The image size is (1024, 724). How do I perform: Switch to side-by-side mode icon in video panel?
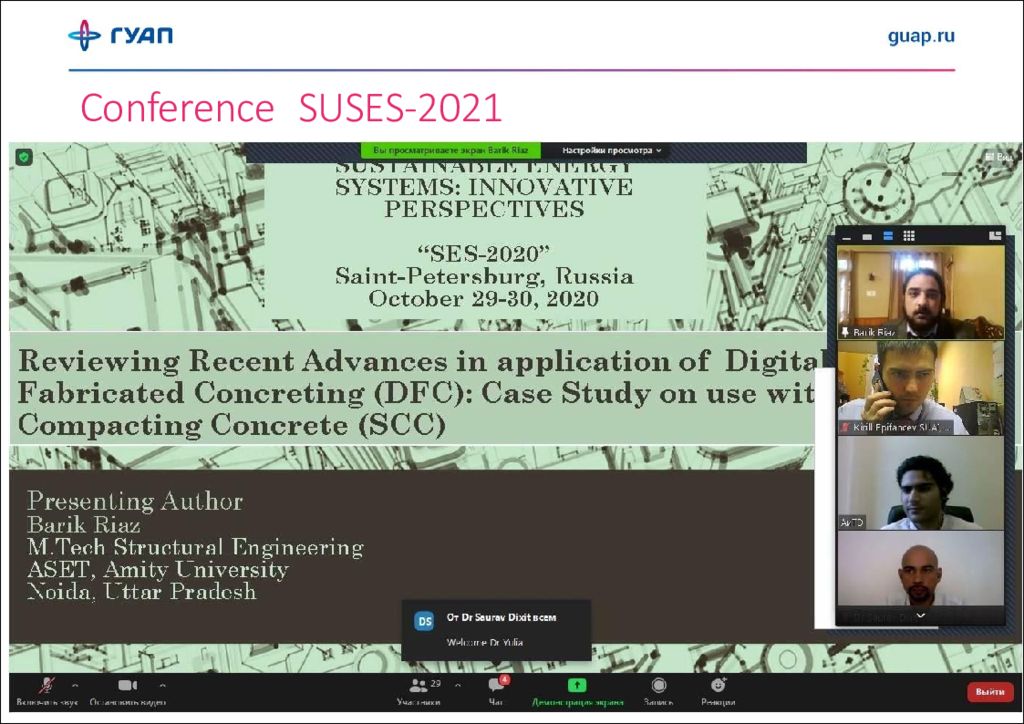[x=995, y=236]
